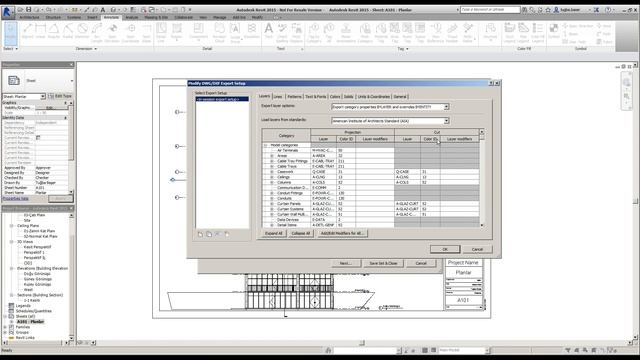Switch to the Colors tab
Image resolution: width=640 pixels, height=360 pixels.
335,97
